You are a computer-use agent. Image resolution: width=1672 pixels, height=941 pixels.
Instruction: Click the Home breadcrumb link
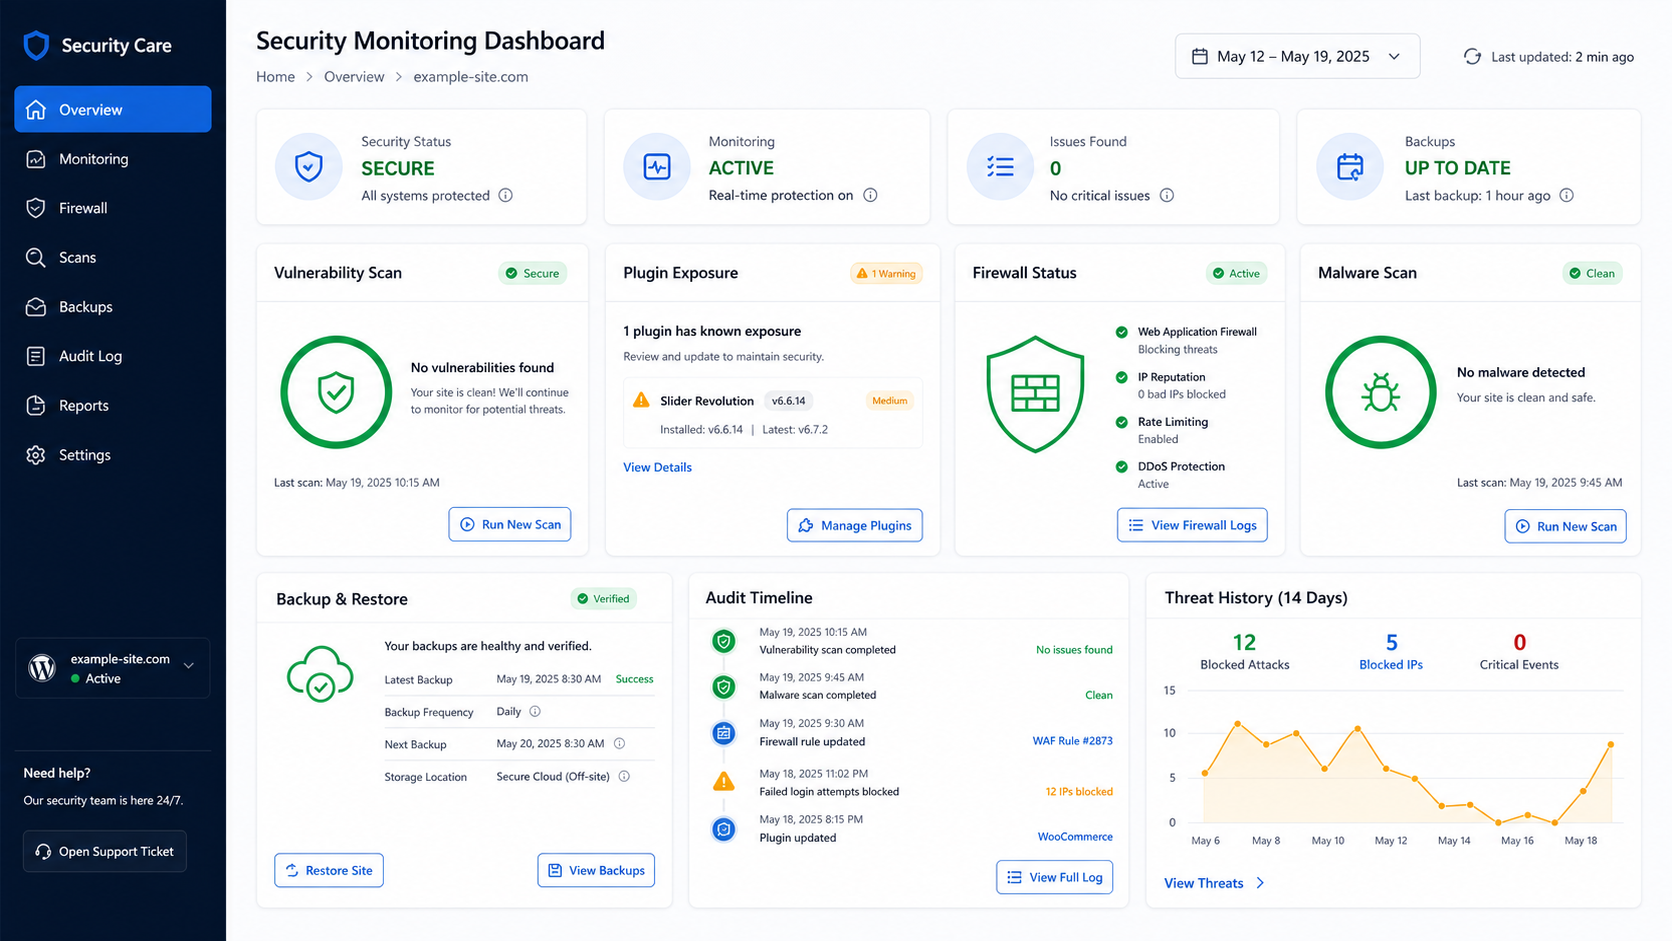point(275,77)
